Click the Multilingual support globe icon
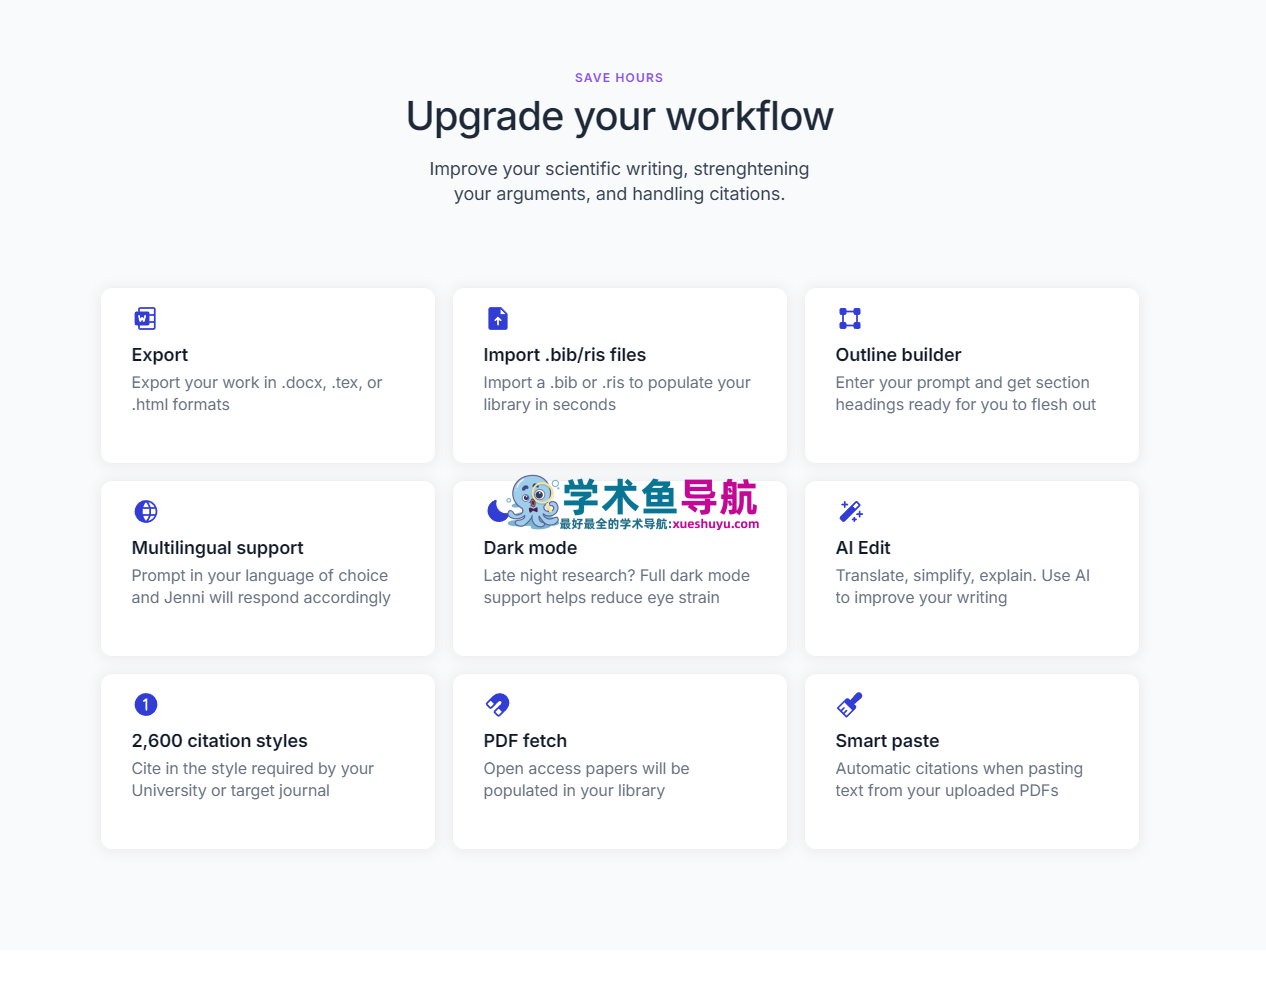 [x=146, y=512]
